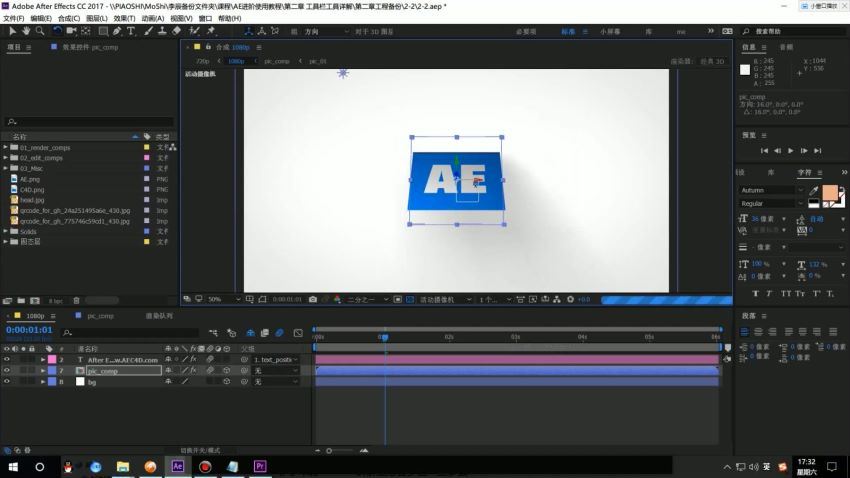Open the Autumn font family dropdown

[772, 190]
